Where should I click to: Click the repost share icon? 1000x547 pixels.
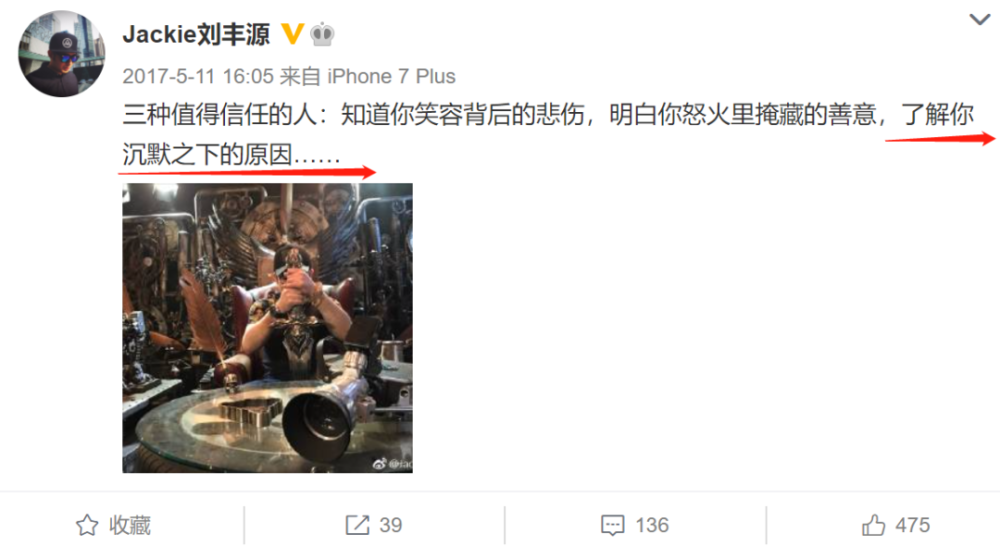[x=358, y=525]
